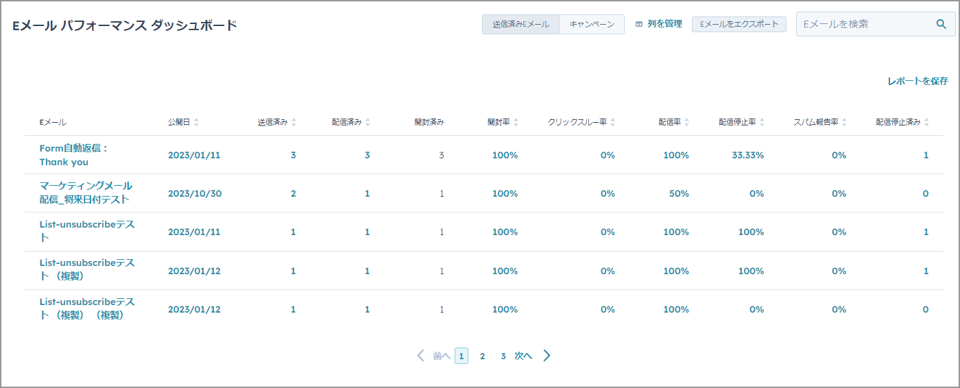Switch to the キャンペーン tab

tap(591, 24)
